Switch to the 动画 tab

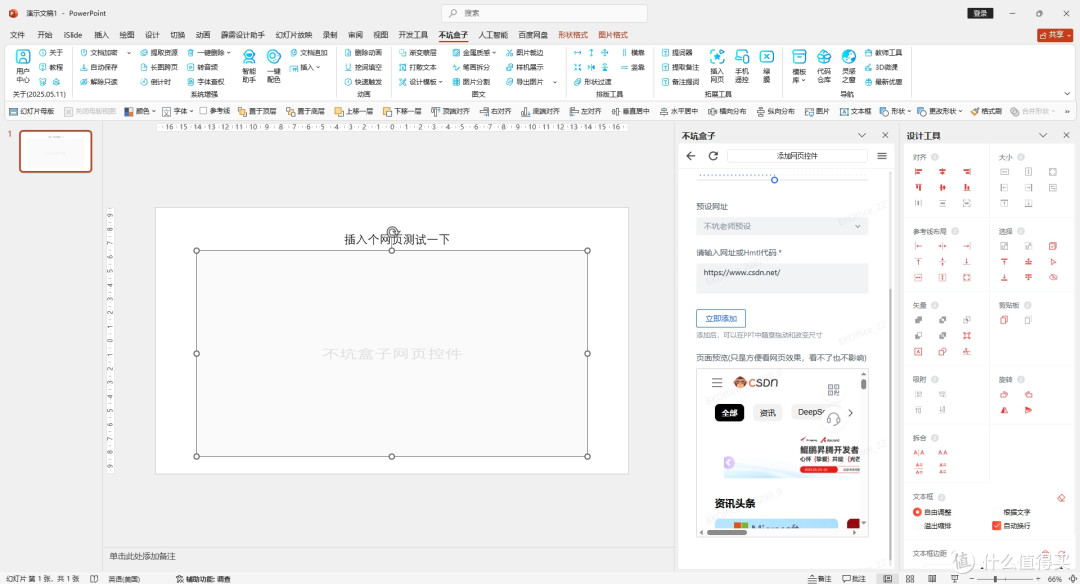(x=202, y=34)
